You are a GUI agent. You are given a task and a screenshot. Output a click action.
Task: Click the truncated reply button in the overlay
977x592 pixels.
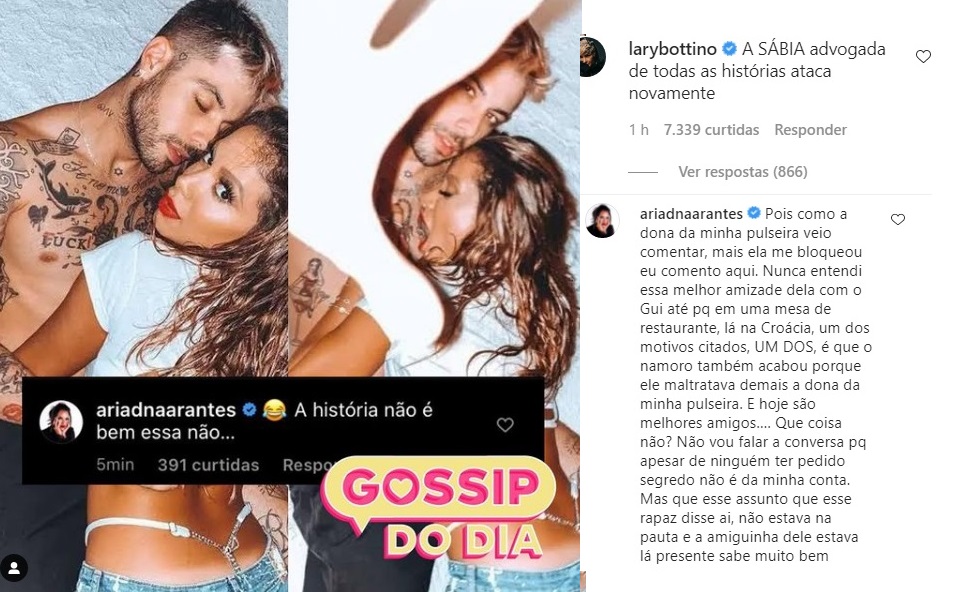tap(308, 465)
